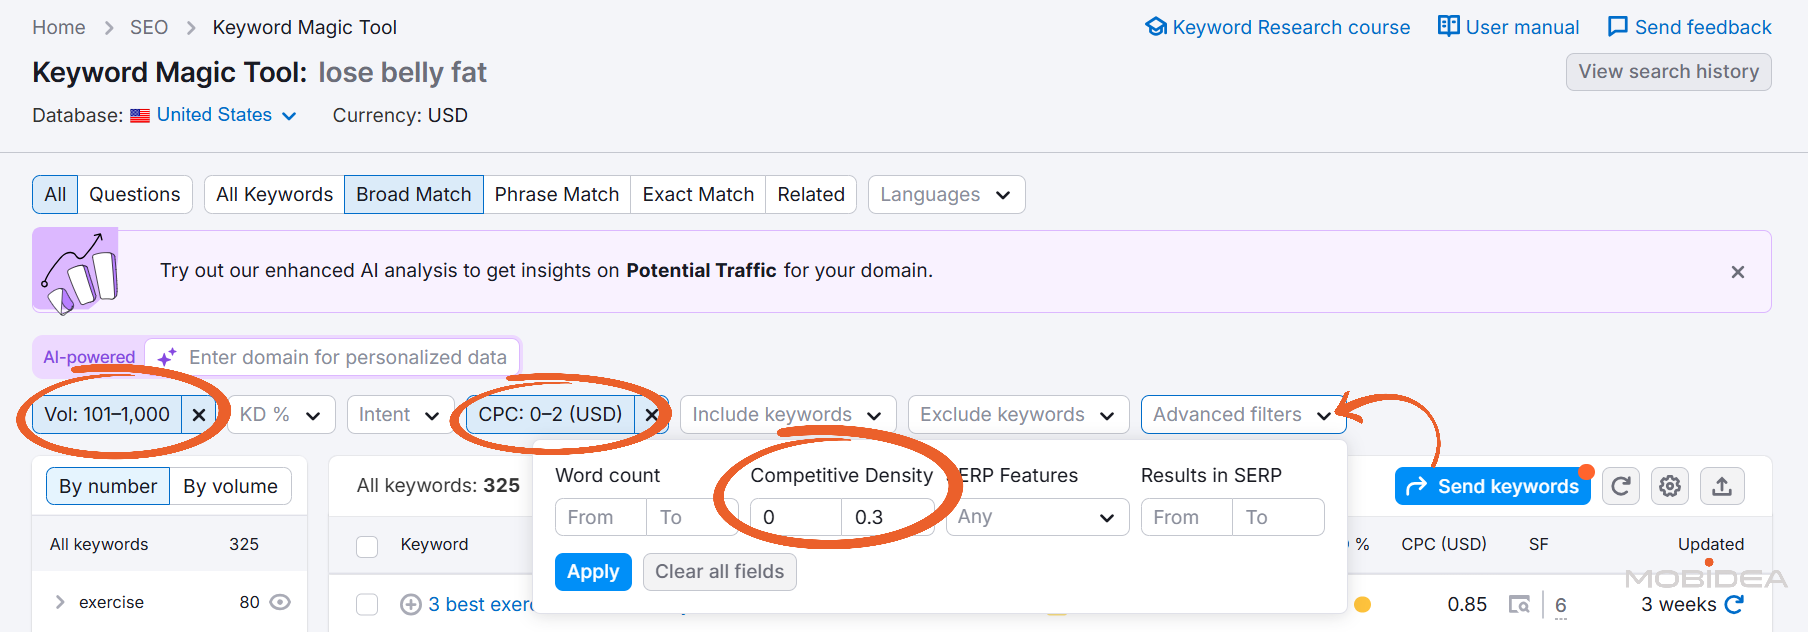Screen dimensions: 1808x632
Task: Select the By number grouping
Action: click(108, 486)
